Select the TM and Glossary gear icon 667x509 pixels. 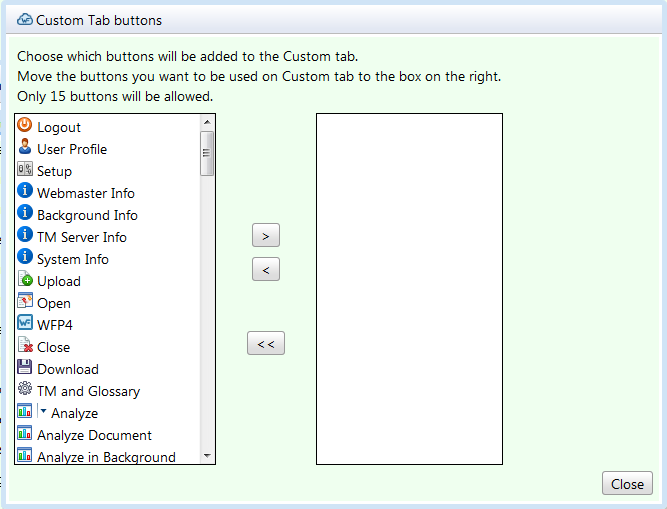click(25, 390)
